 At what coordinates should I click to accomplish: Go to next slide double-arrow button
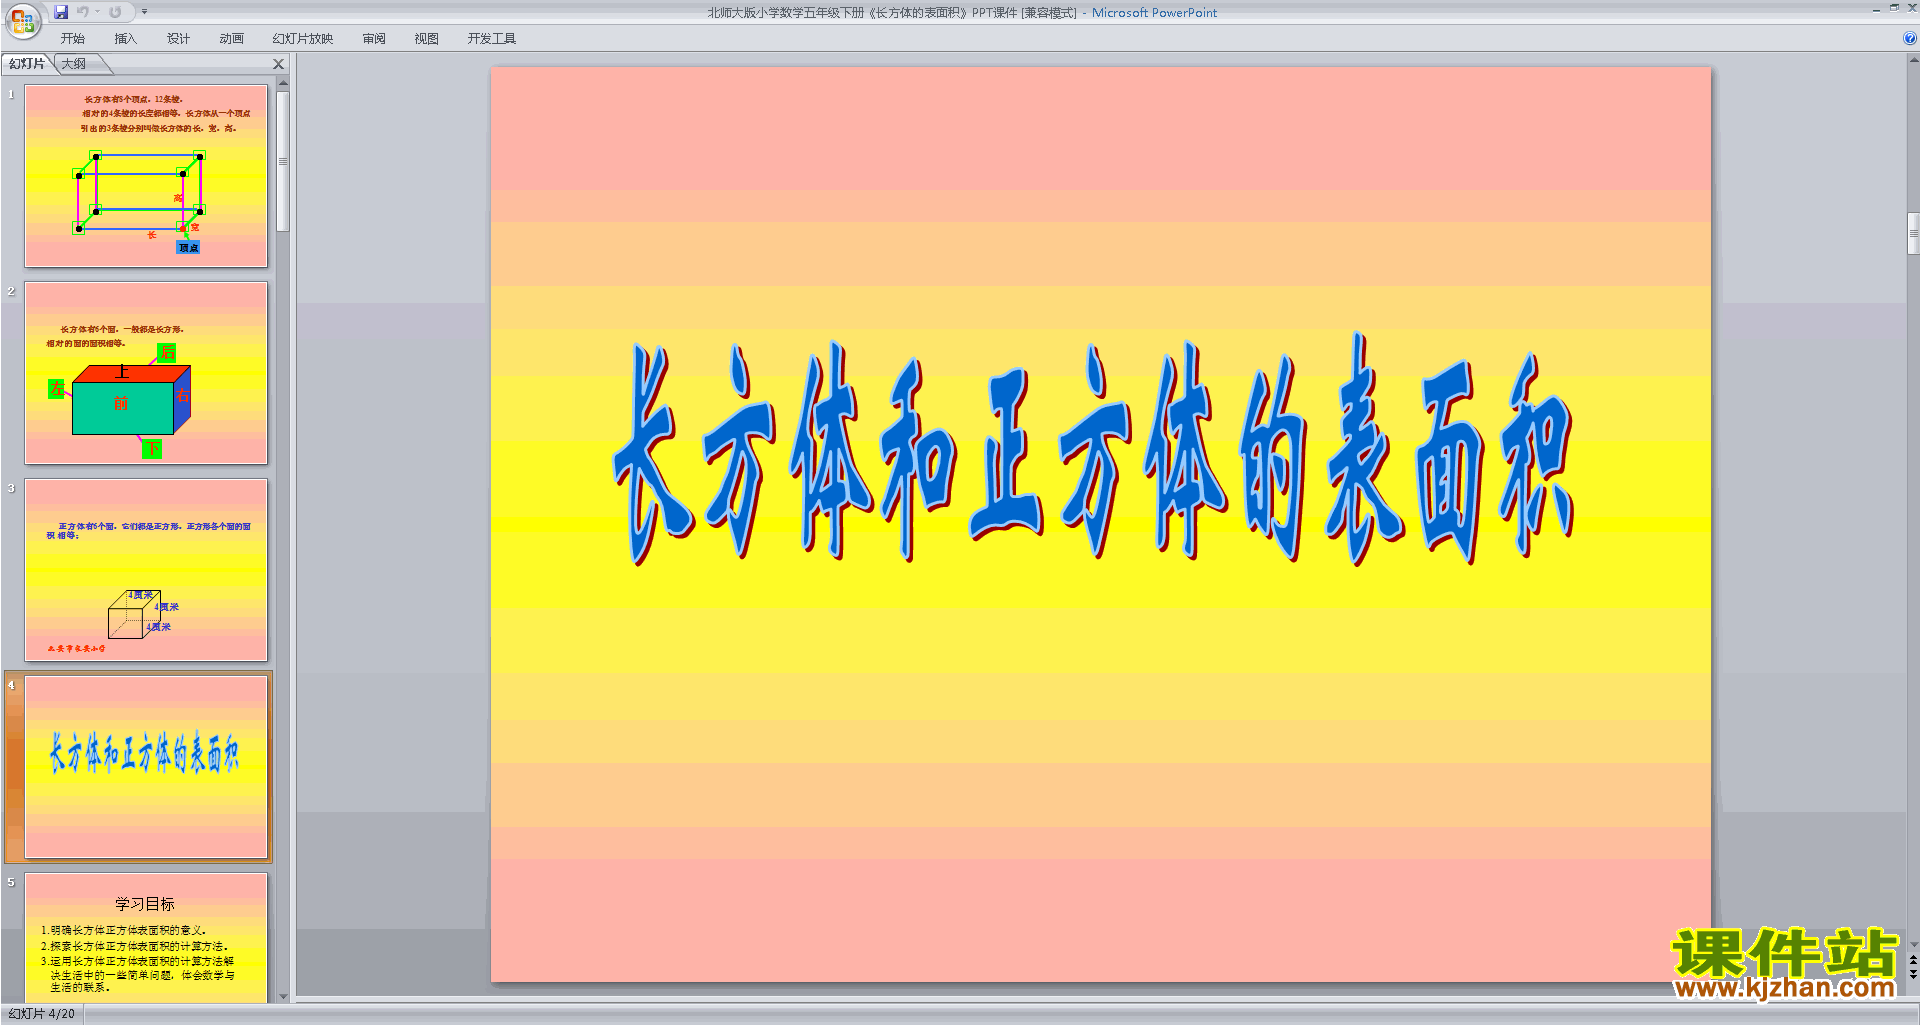(1913, 974)
